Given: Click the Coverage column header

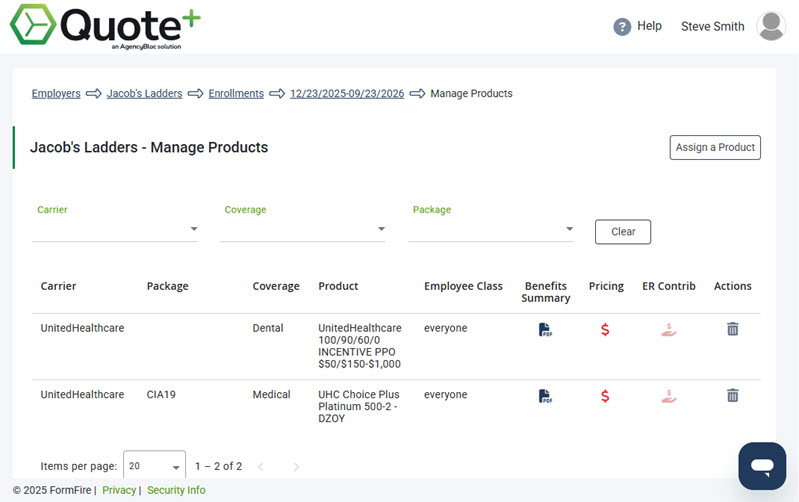Looking at the screenshot, I should coord(276,286).
